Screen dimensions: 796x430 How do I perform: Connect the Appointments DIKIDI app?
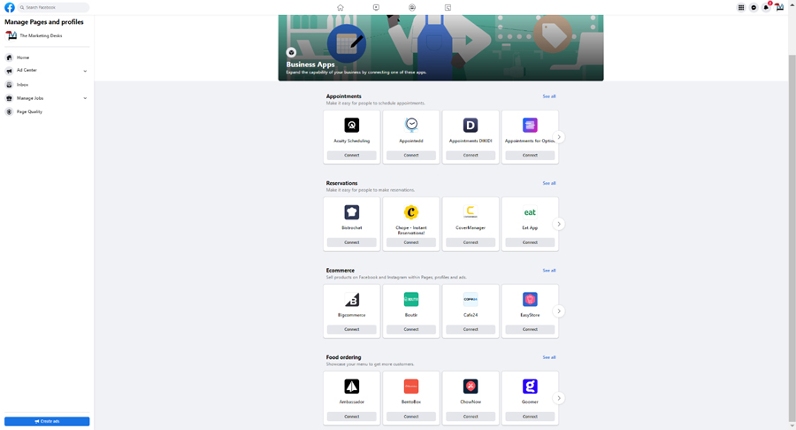click(x=471, y=155)
